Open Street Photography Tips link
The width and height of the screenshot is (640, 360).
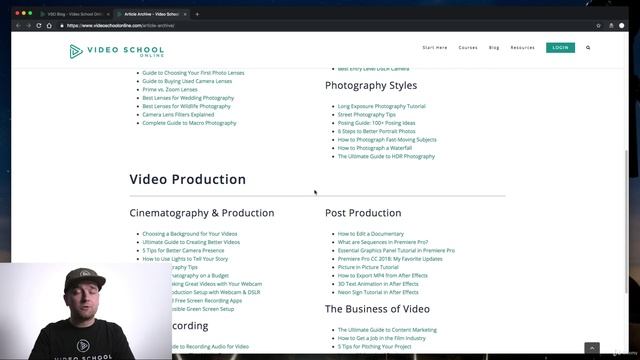pyautogui.click(x=367, y=115)
